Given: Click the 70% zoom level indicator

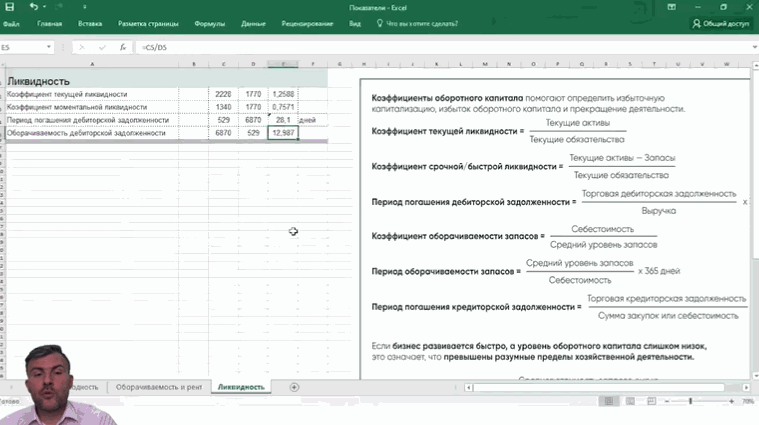Looking at the screenshot, I should point(748,401).
